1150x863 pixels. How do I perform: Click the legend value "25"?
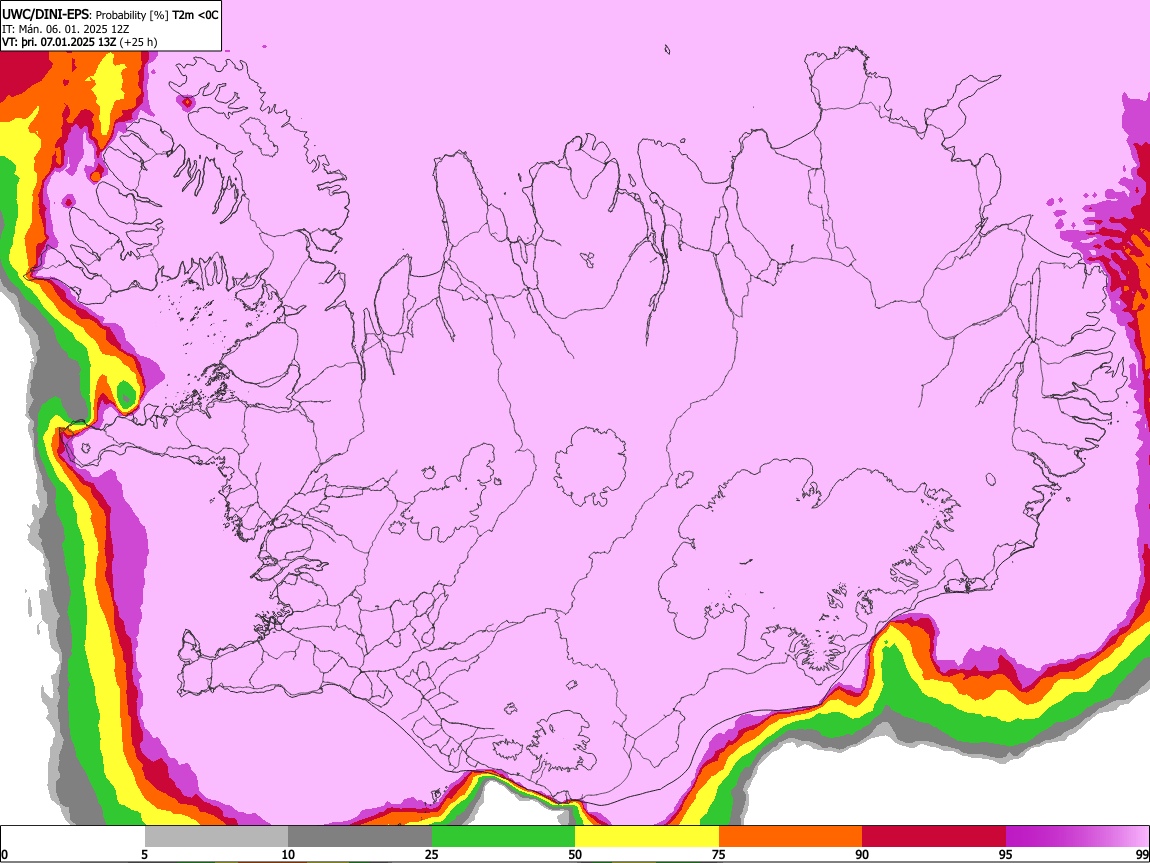coord(431,855)
